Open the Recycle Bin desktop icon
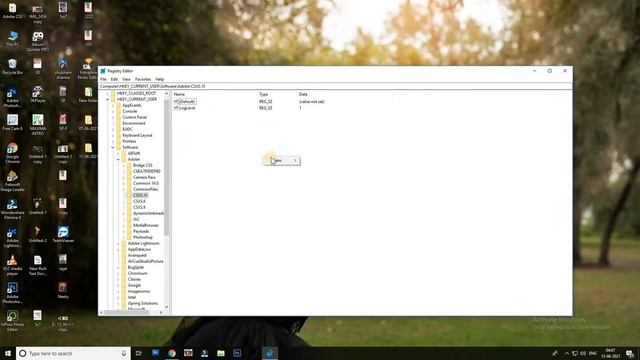Image resolution: width=640 pixels, height=360 pixels. 12,67
